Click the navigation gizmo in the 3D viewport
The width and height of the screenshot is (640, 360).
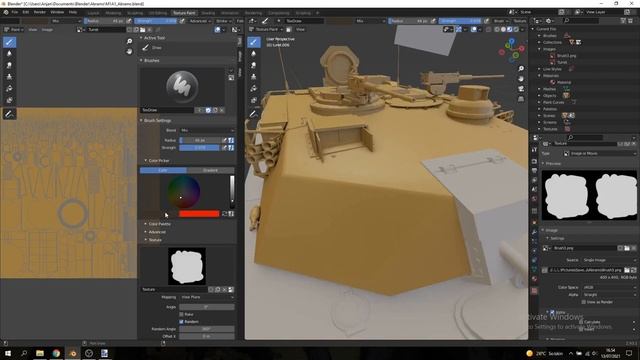coord(512,50)
